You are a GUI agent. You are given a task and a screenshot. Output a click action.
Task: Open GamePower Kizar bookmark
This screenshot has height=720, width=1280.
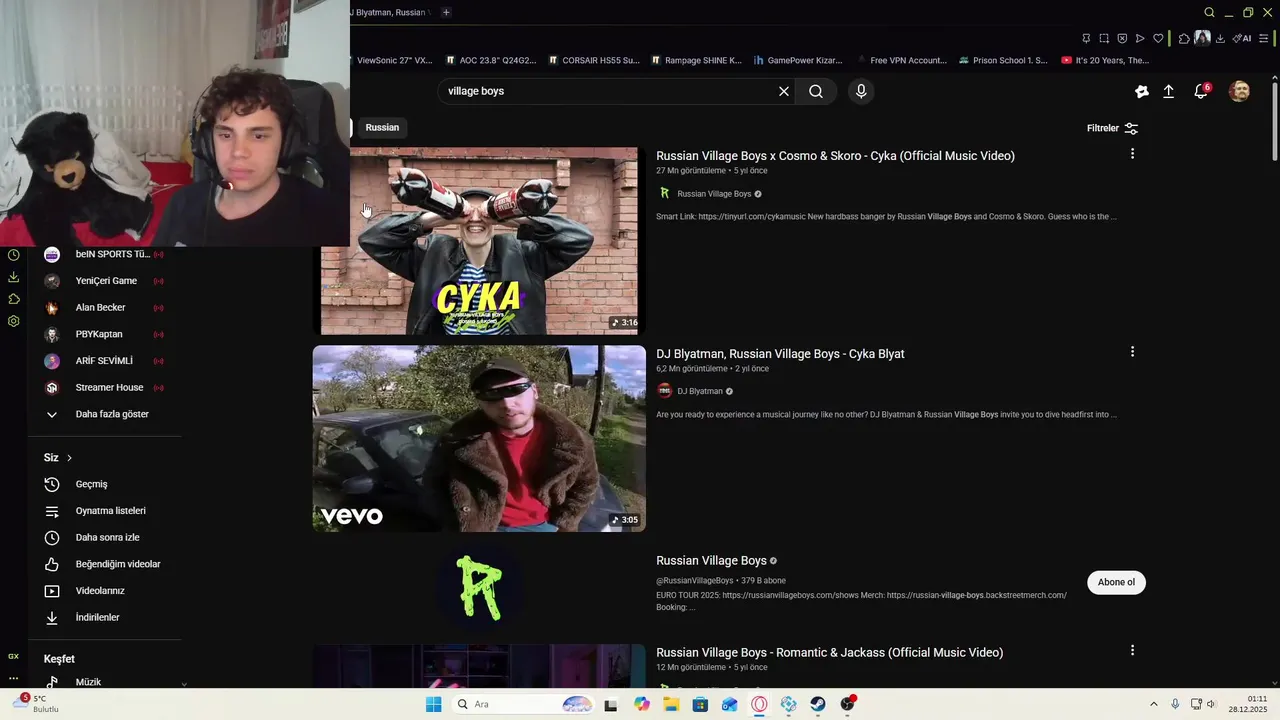coord(798,60)
